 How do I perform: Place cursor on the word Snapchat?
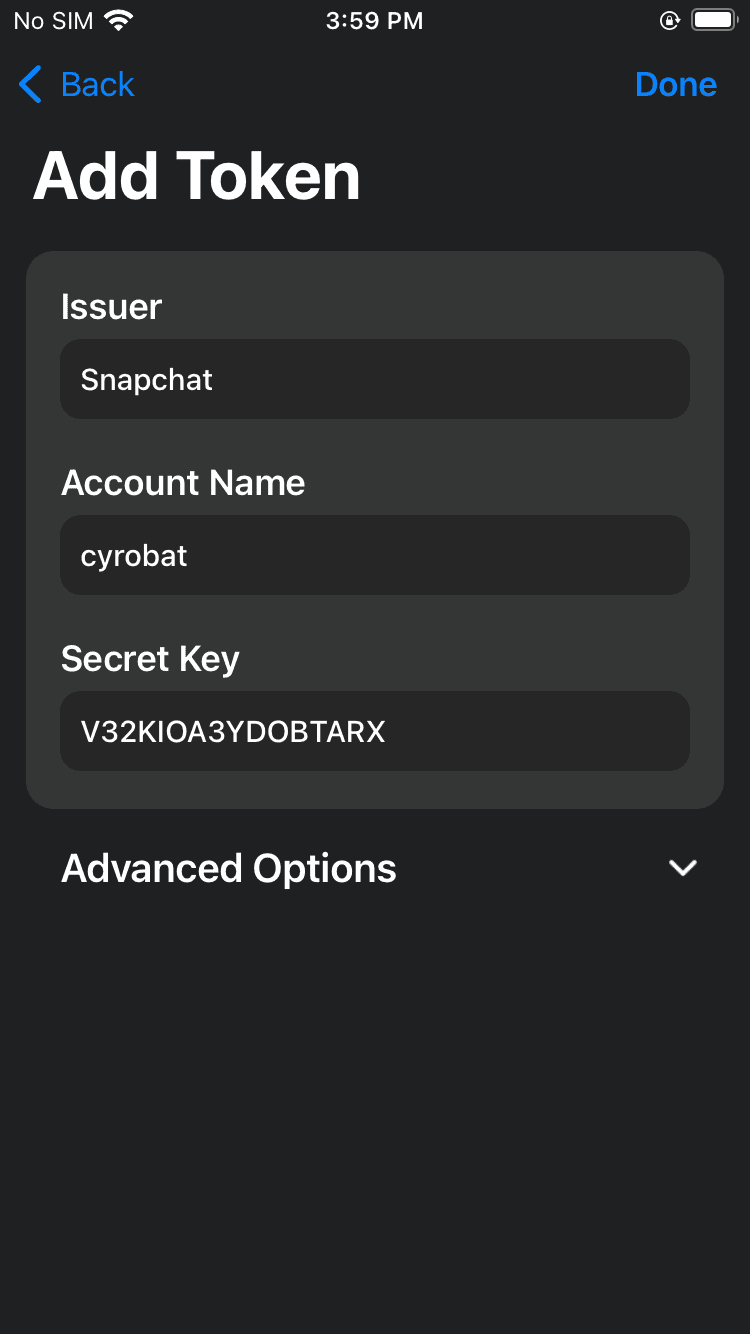click(x=147, y=380)
